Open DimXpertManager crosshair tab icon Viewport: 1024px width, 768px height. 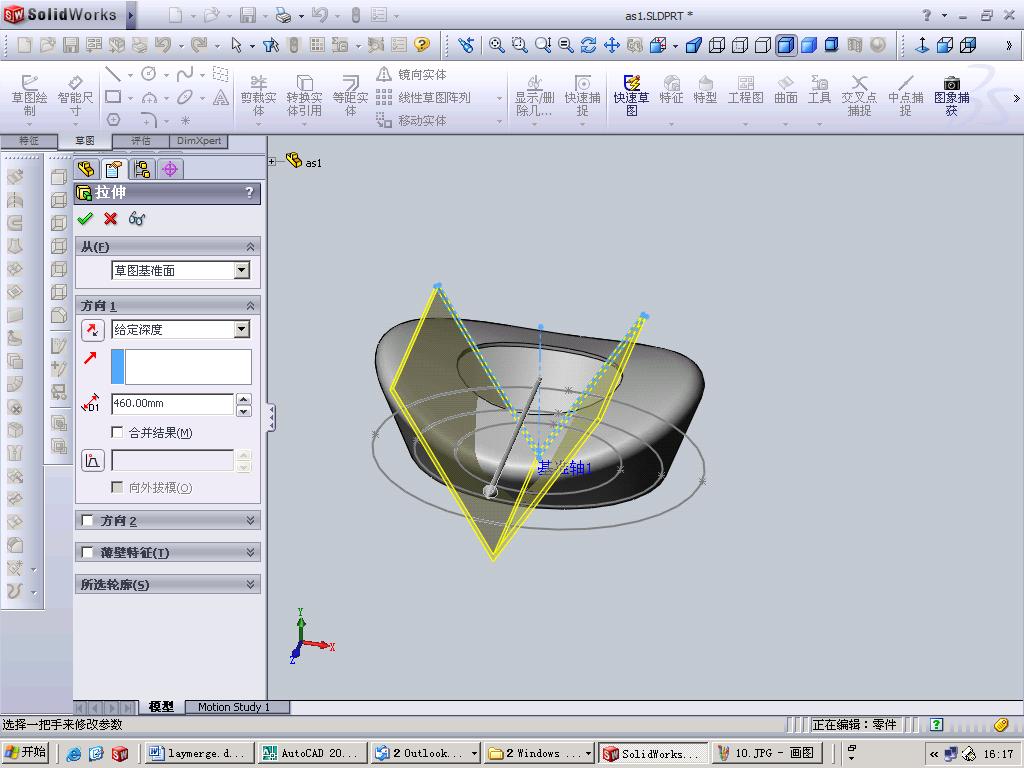click(170, 170)
